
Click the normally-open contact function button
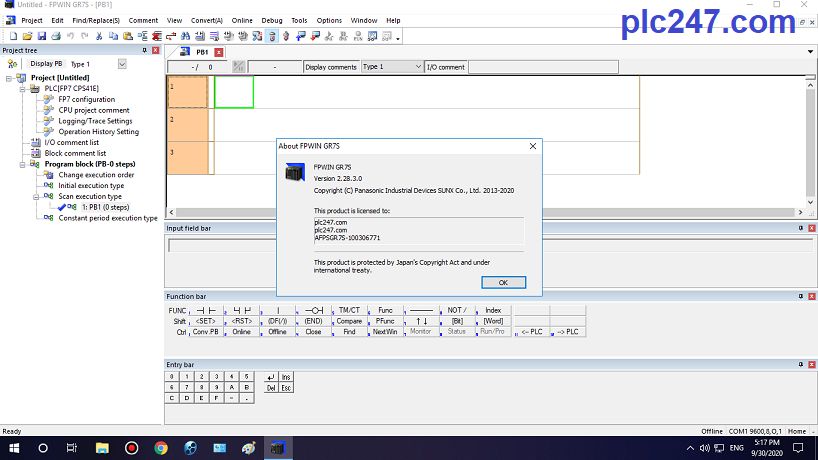point(206,310)
